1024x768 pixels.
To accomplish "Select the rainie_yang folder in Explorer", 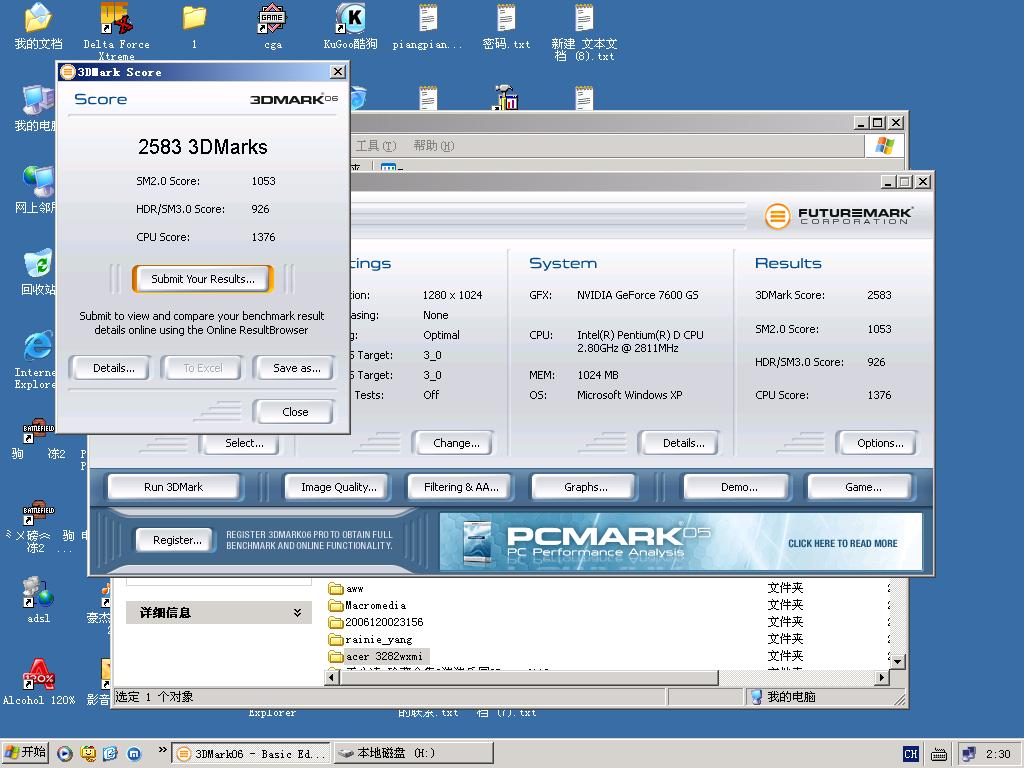I will click(370, 639).
